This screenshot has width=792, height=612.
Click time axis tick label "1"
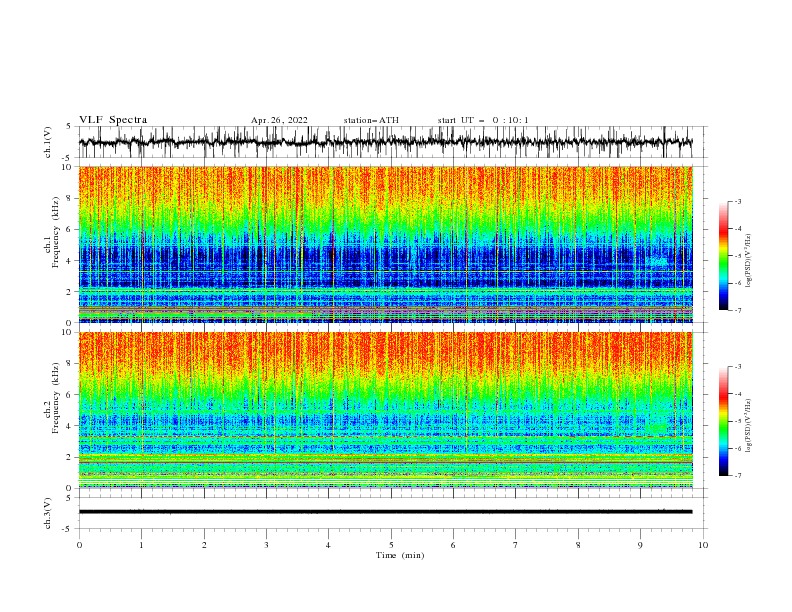tap(141, 545)
